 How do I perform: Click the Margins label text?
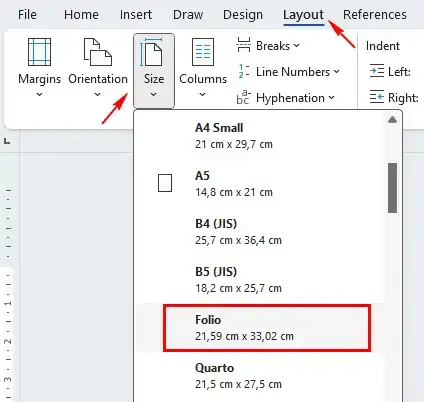click(x=39, y=79)
